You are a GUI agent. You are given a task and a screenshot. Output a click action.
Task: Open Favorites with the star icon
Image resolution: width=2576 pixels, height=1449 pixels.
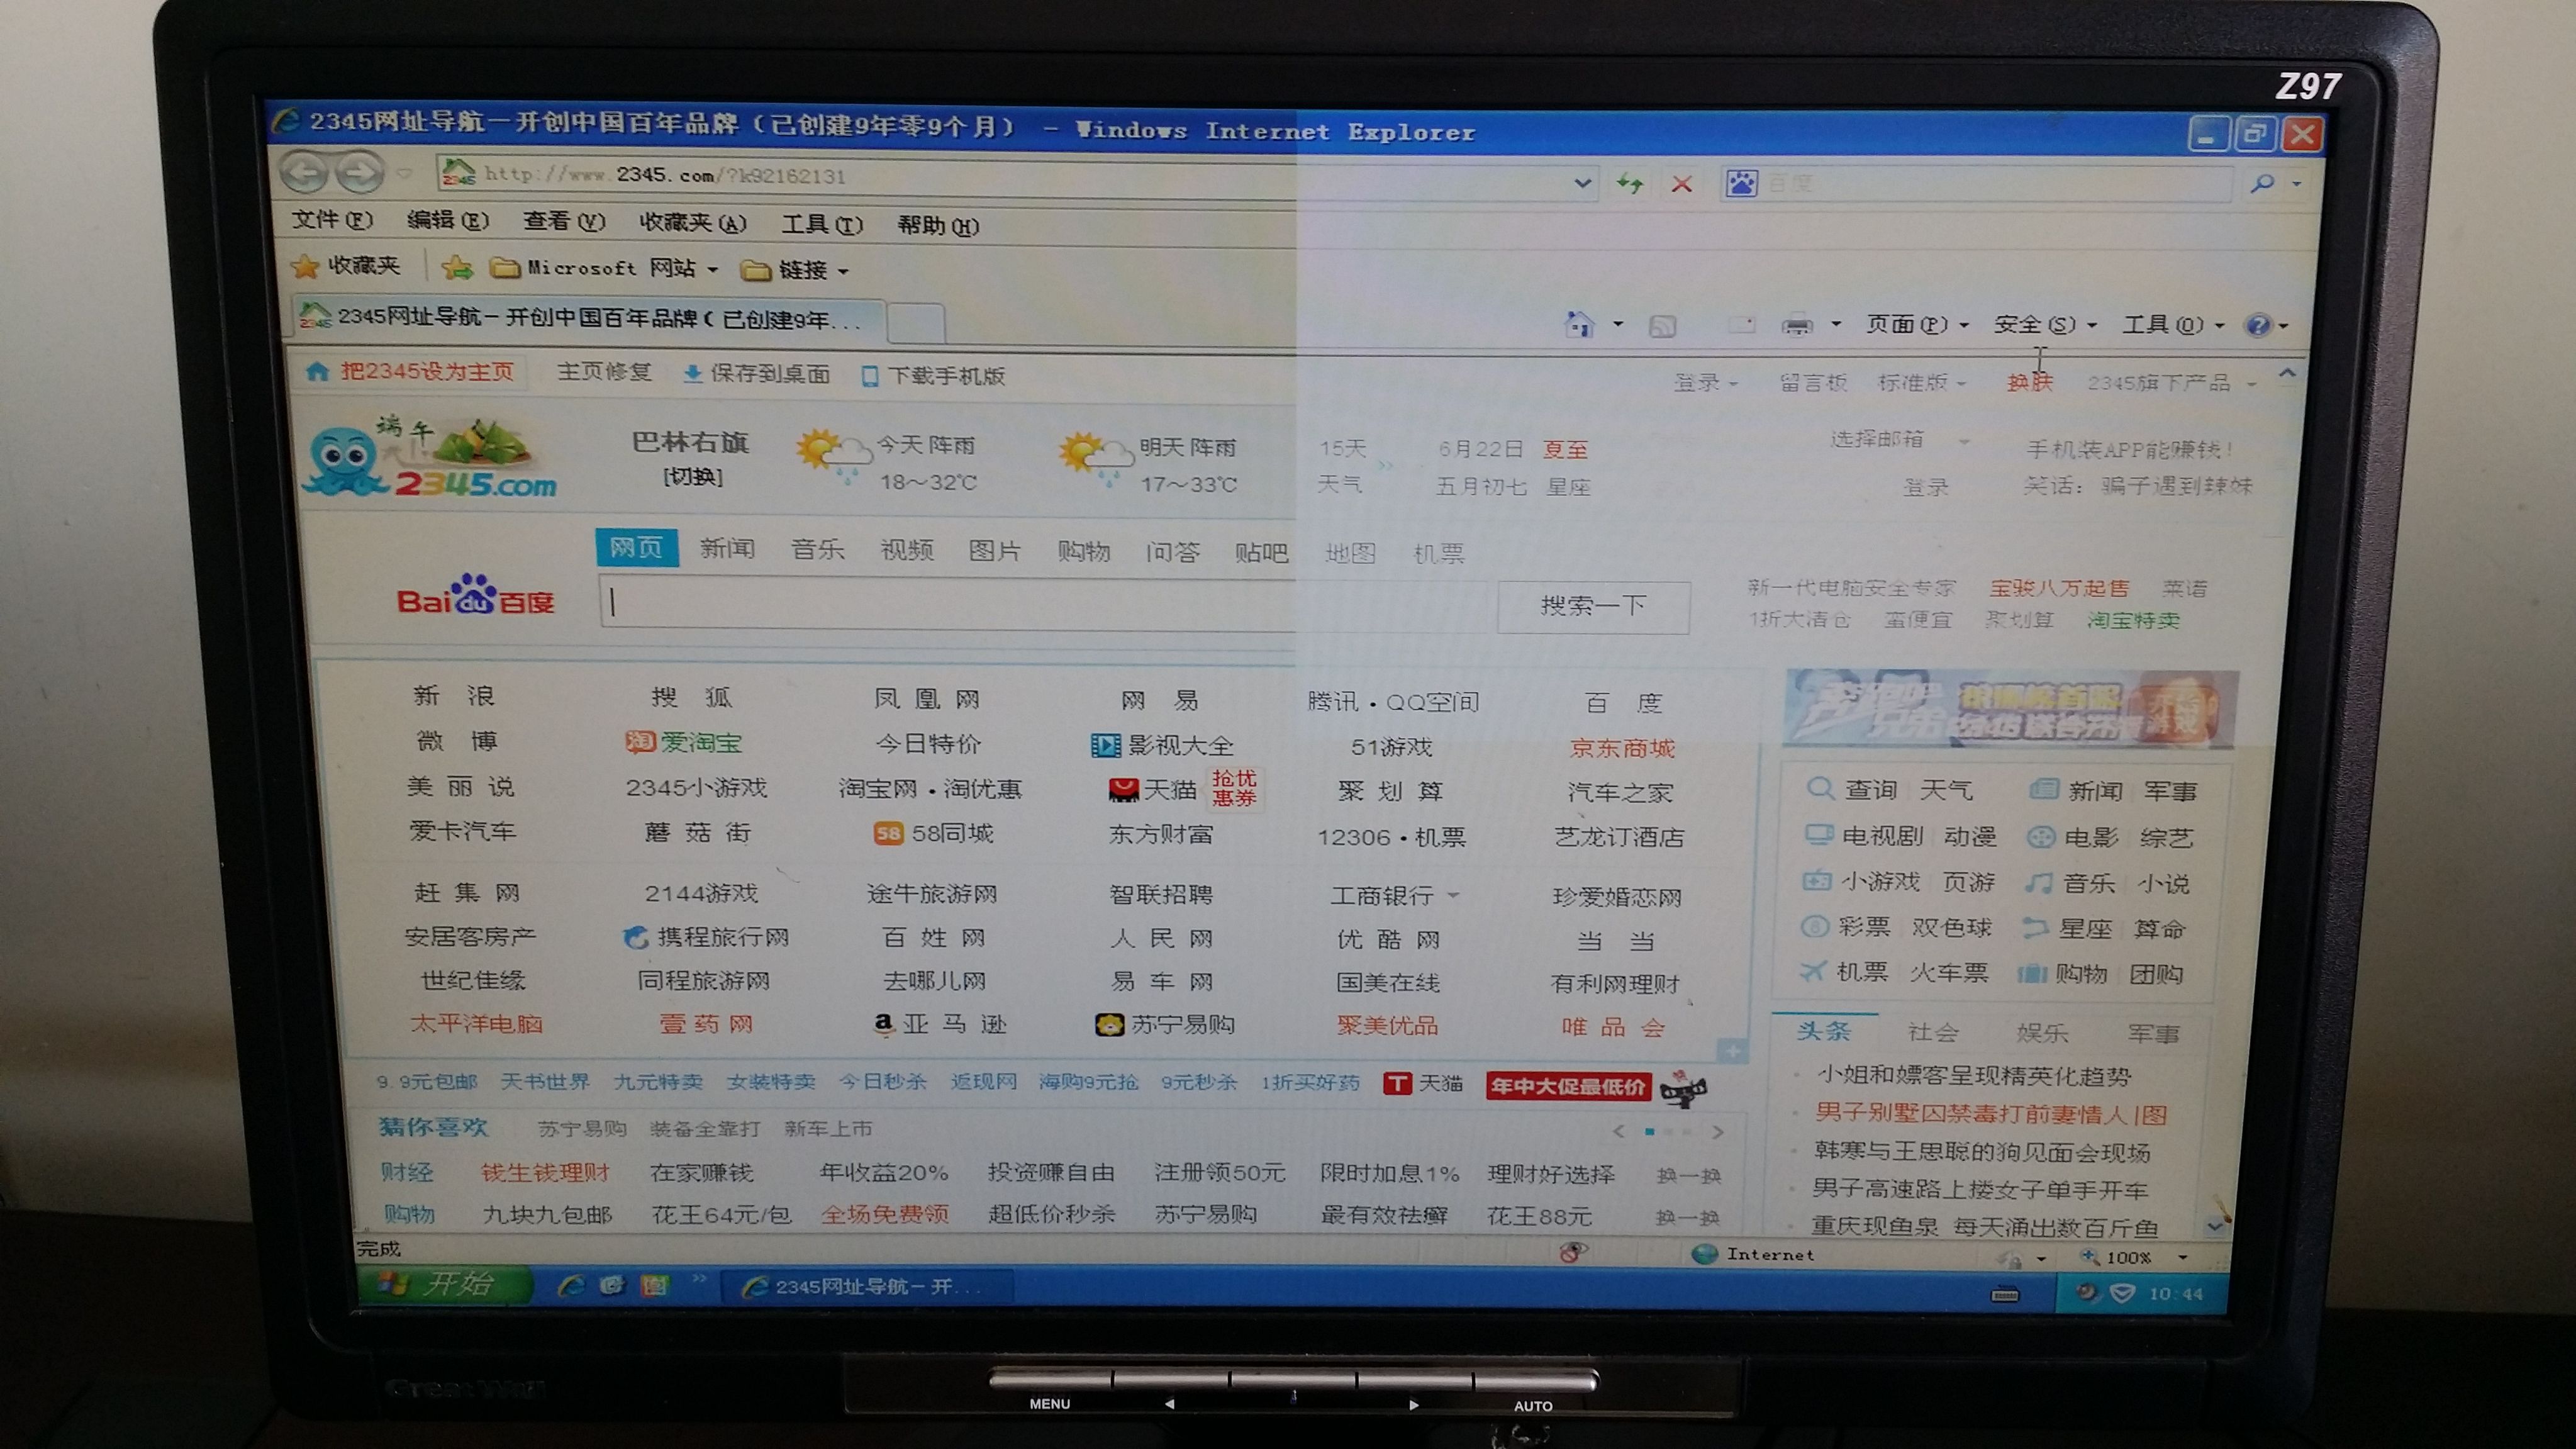[304, 266]
